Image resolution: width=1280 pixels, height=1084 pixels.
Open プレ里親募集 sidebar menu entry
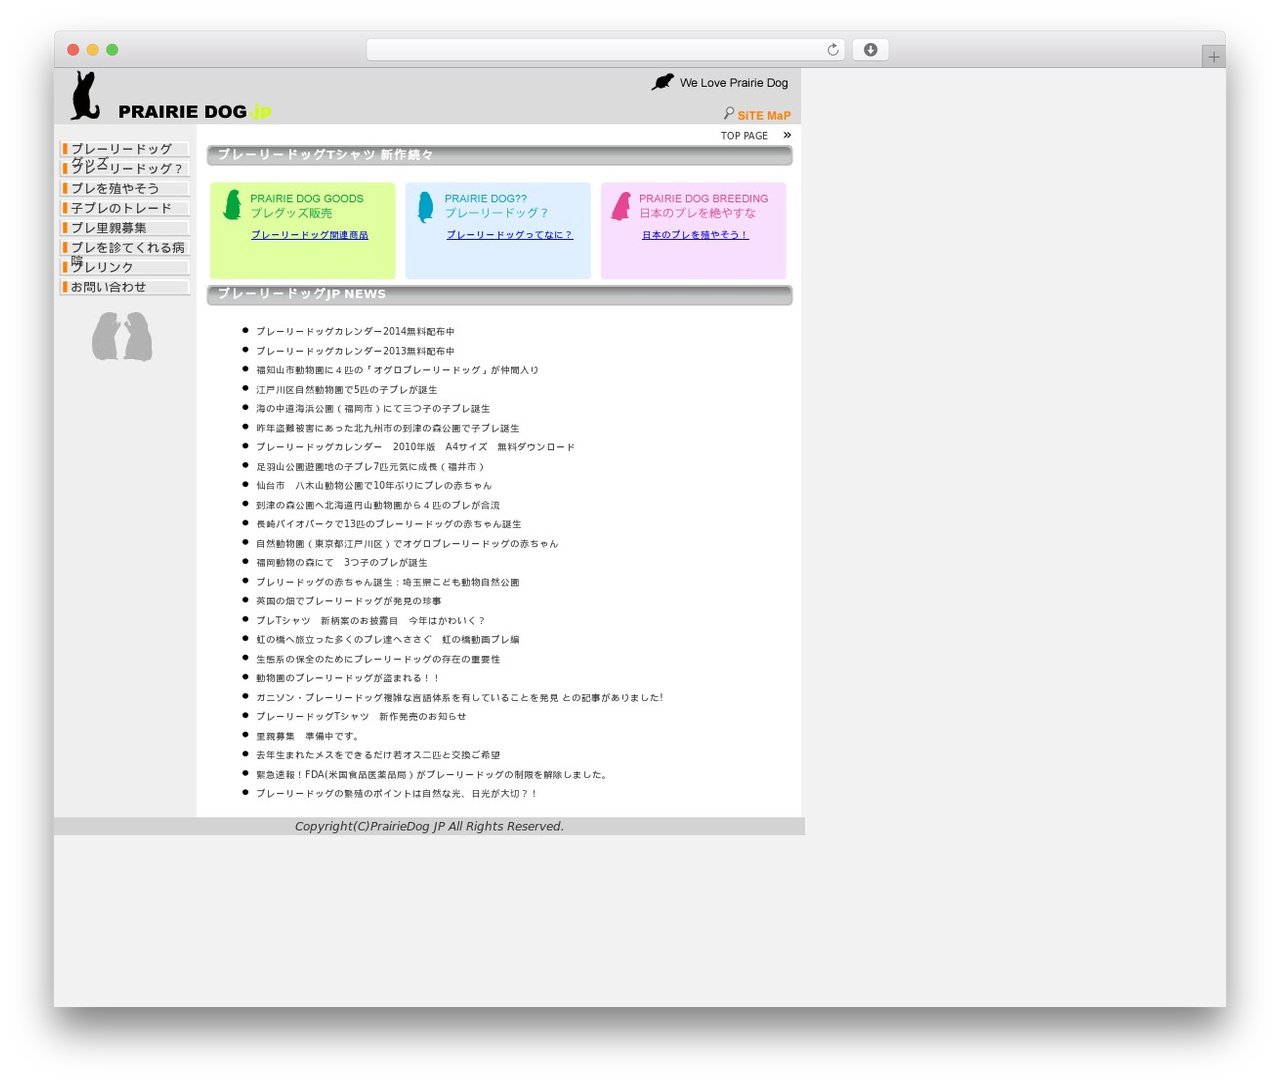pos(125,228)
